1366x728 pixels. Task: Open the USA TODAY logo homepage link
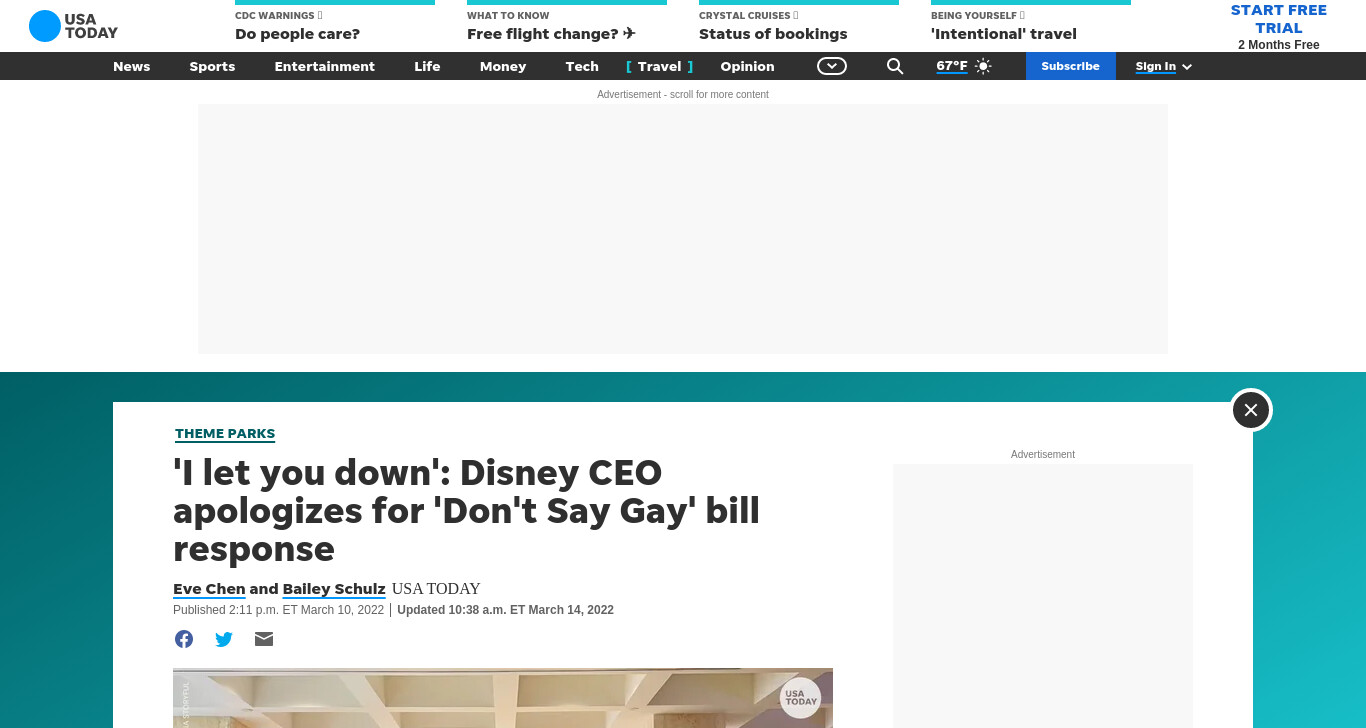tap(73, 26)
